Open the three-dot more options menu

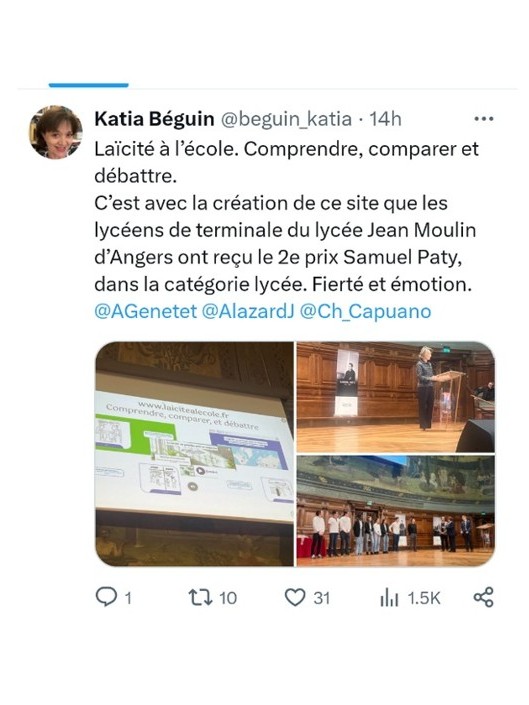pyautogui.click(x=484, y=119)
